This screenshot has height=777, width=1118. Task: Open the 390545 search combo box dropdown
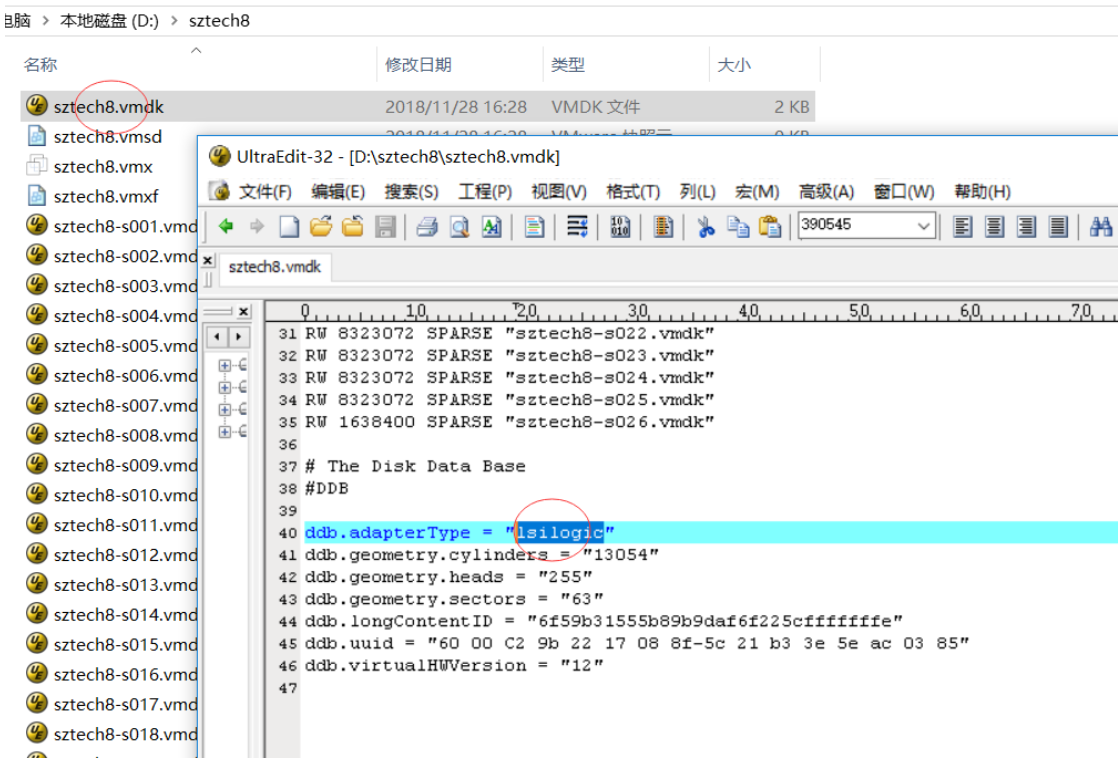coord(923,227)
